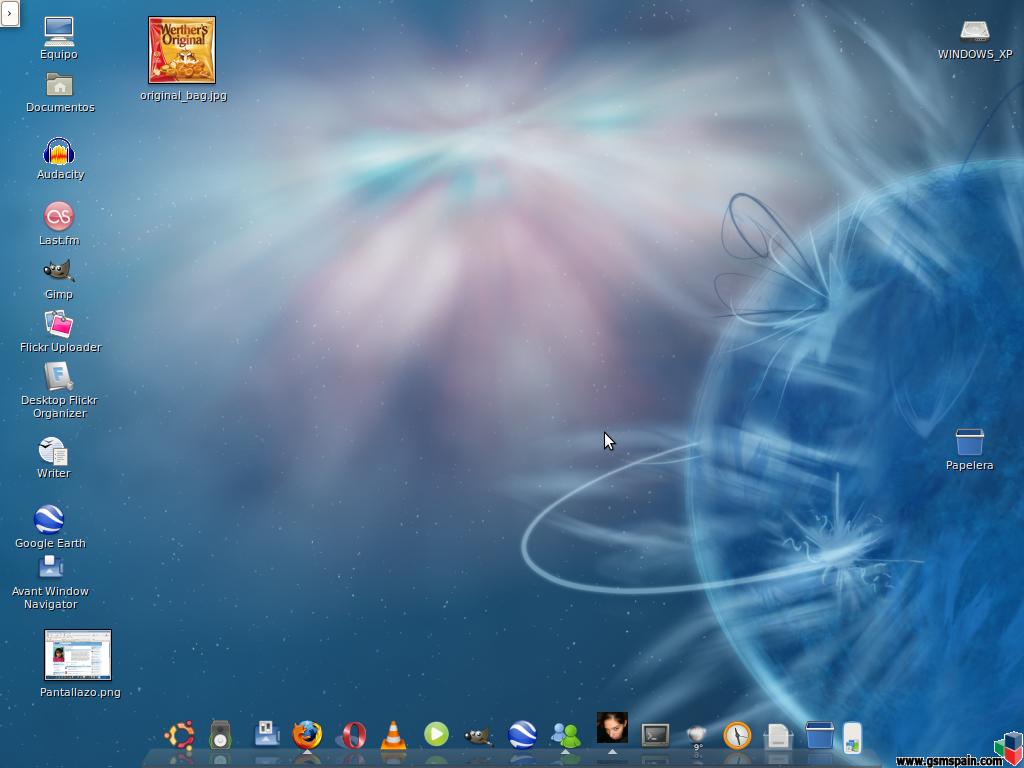Click the white device icon at the dock end
This screenshot has height=768, width=1024.
pyautogui.click(x=852, y=737)
